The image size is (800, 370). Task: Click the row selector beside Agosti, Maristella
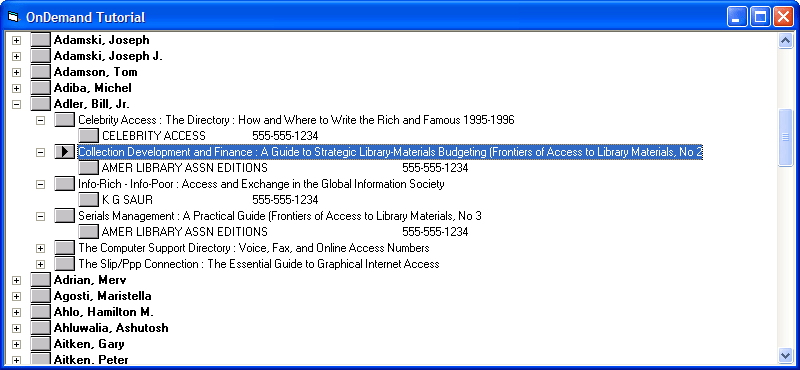coord(40,296)
